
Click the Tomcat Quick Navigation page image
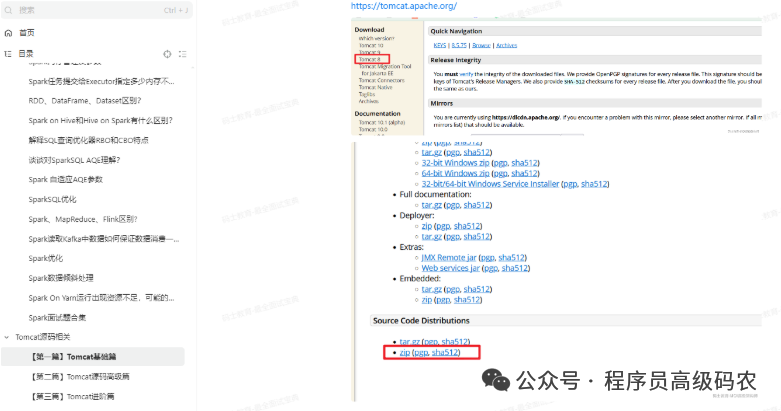coord(556,77)
